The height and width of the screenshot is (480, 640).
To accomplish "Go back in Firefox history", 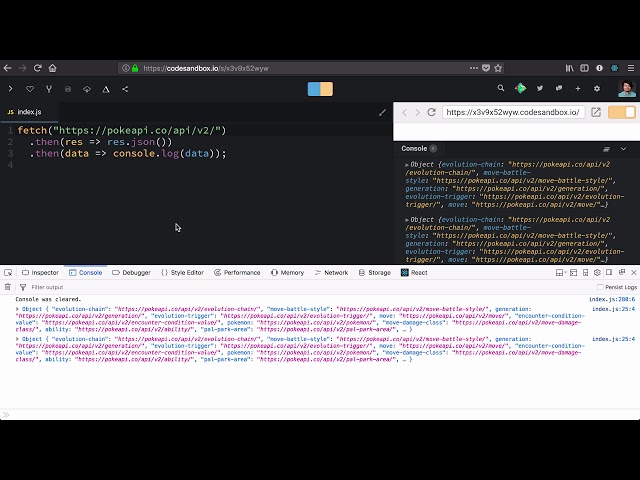I will pyautogui.click(x=7, y=68).
